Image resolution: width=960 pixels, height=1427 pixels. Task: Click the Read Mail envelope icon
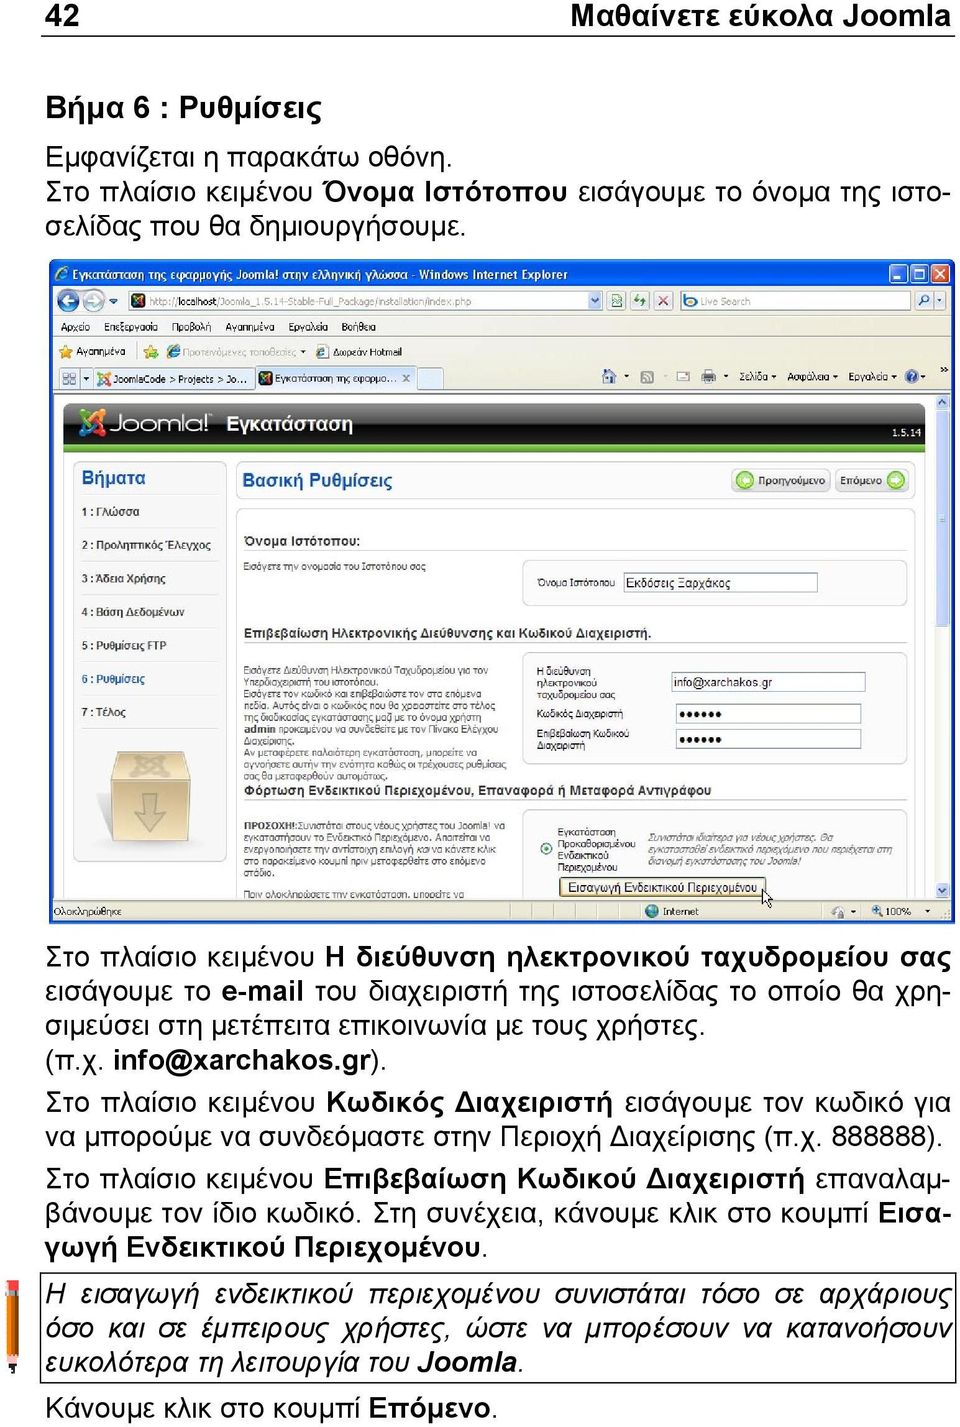pos(683,377)
